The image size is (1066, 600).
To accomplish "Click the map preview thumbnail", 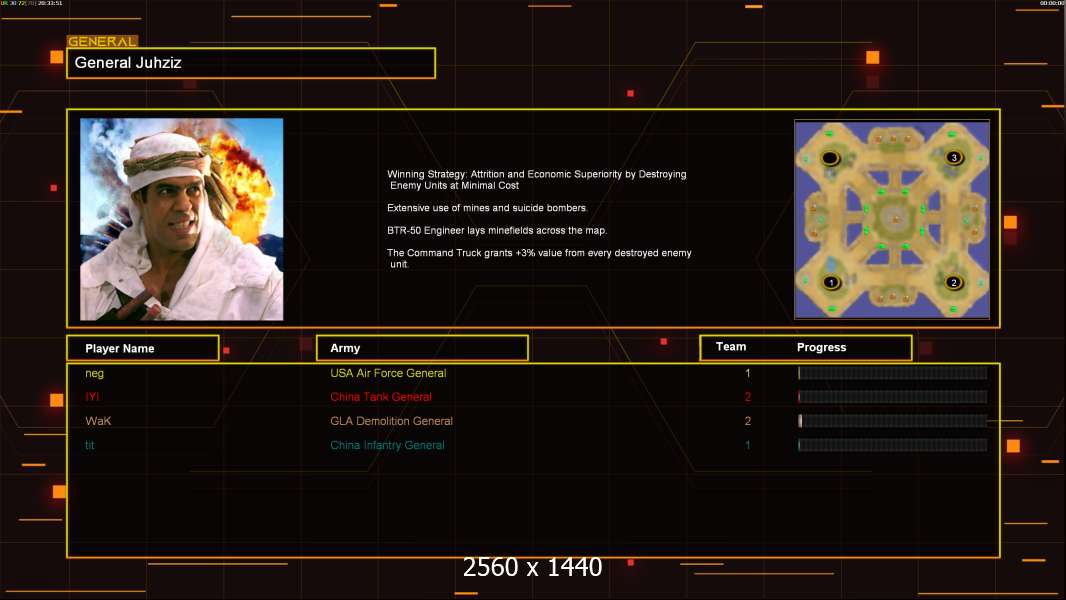I will [x=892, y=219].
